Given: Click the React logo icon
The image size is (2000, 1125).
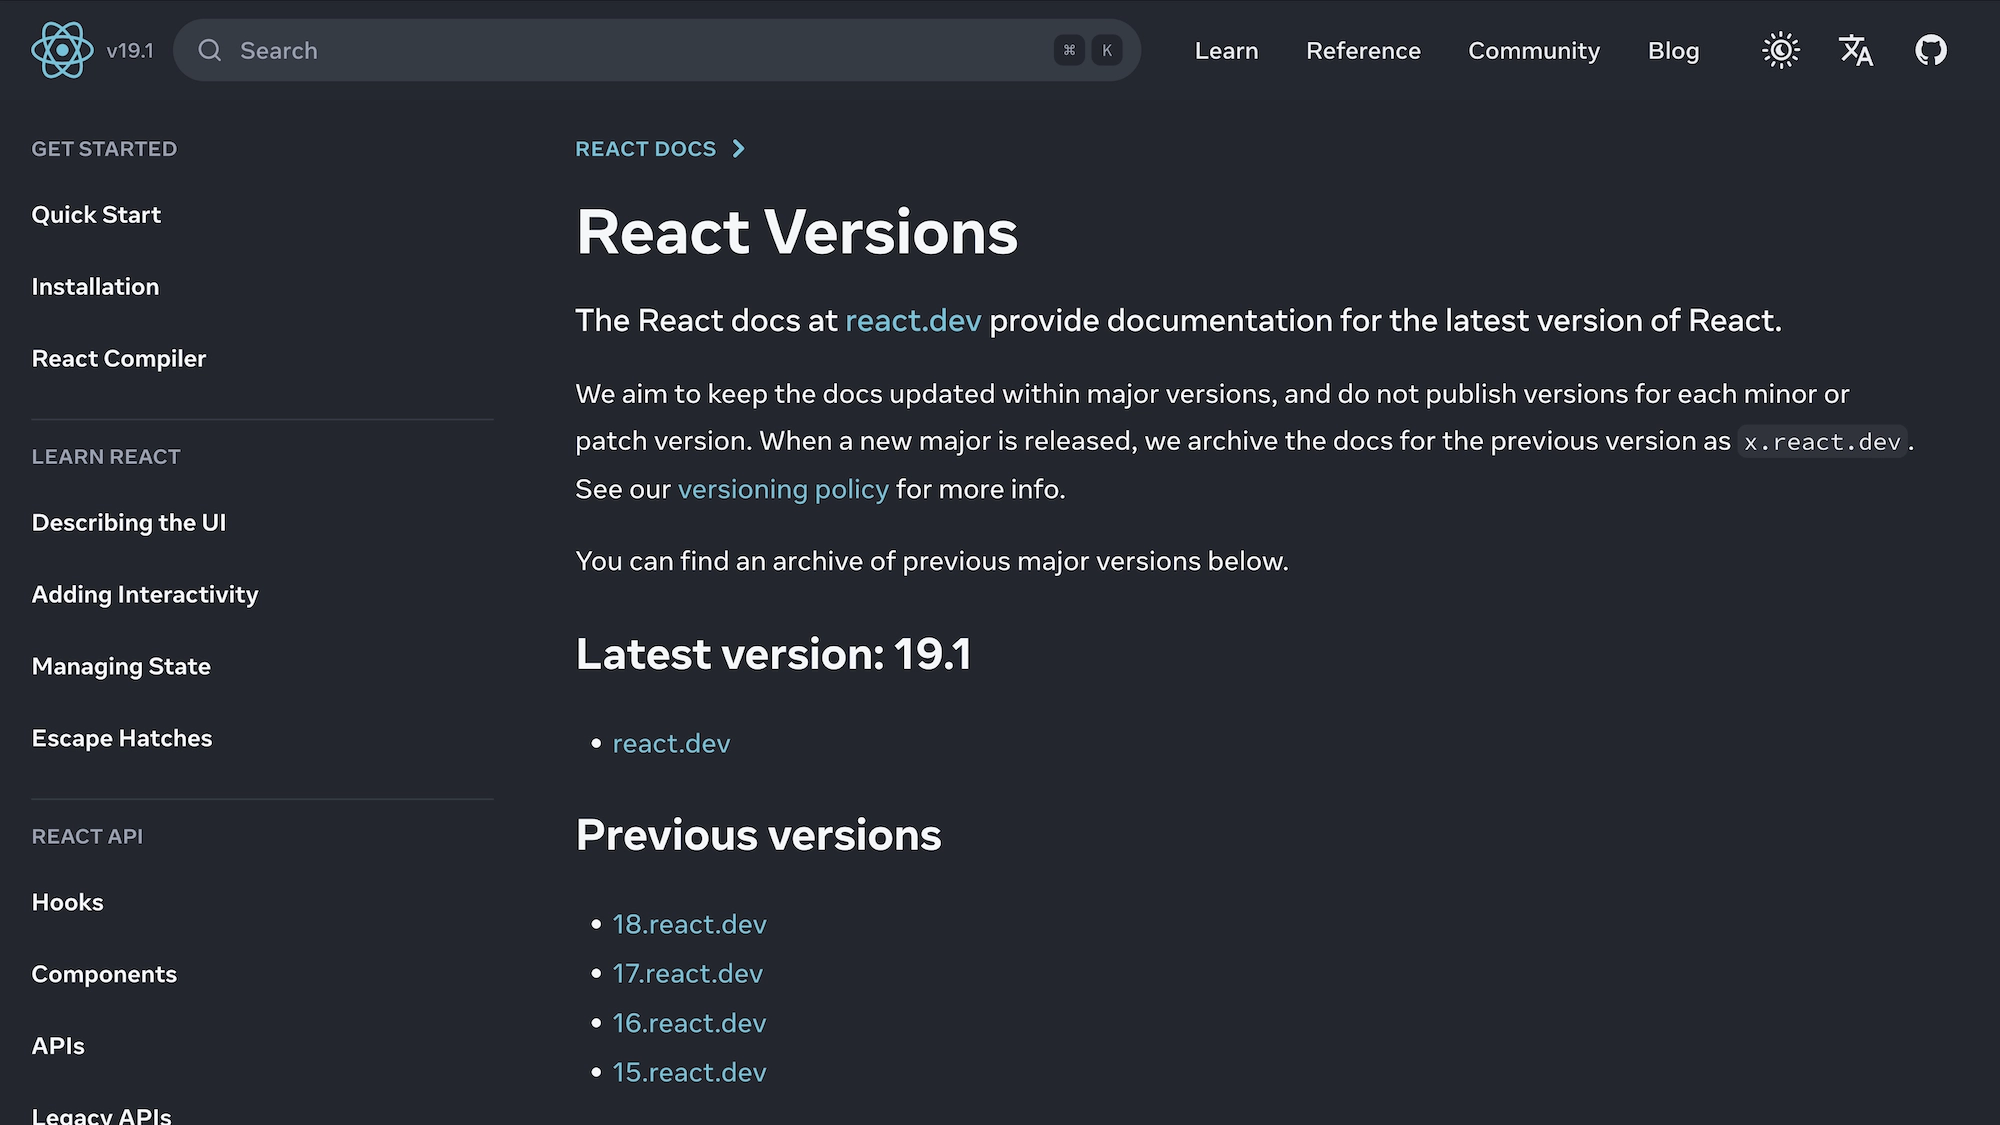Looking at the screenshot, I should [62, 50].
